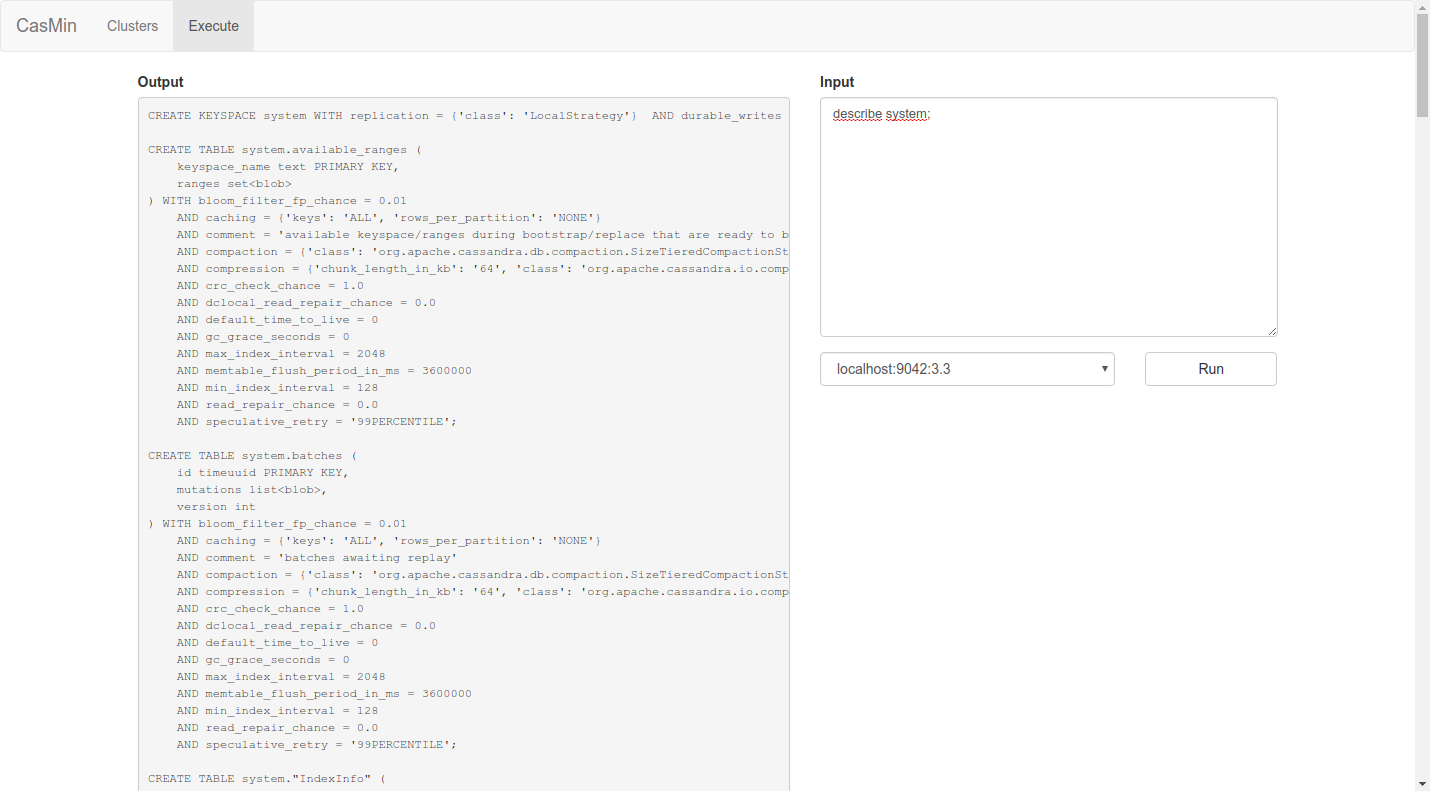Click the Run button
This screenshot has width=1430, height=791.
coord(1210,369)
